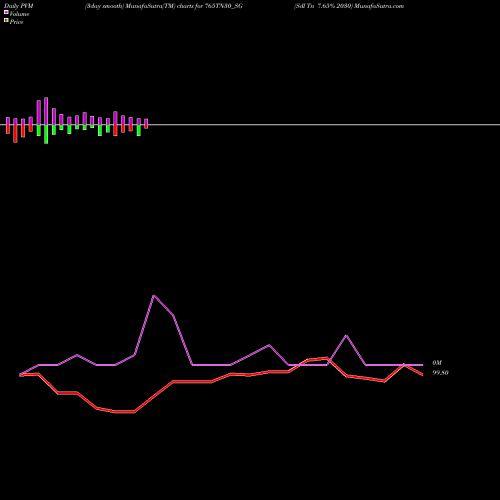Click the 'Price' legend label
This screenshot has height=500, width=500.
coord(16,22)
